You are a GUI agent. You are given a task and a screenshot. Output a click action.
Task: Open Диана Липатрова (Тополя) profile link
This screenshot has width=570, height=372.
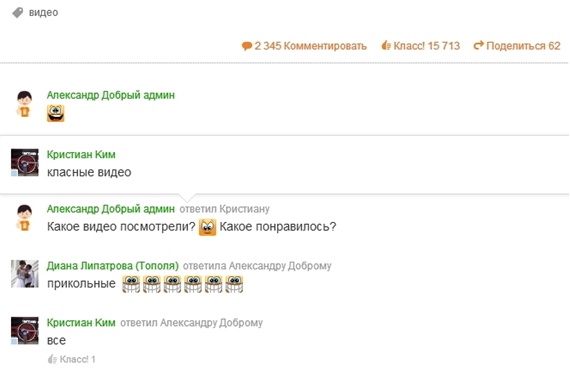pyautogui.click(x=113, y=266)
